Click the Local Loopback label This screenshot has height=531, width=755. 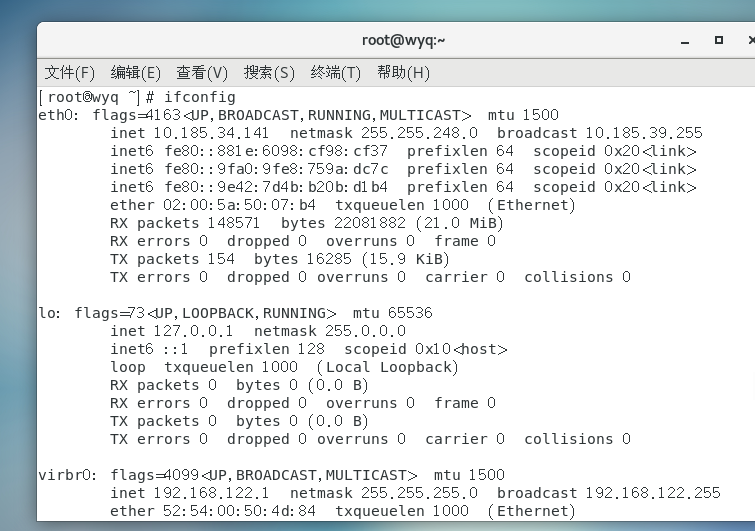click(x=388, y=367)
